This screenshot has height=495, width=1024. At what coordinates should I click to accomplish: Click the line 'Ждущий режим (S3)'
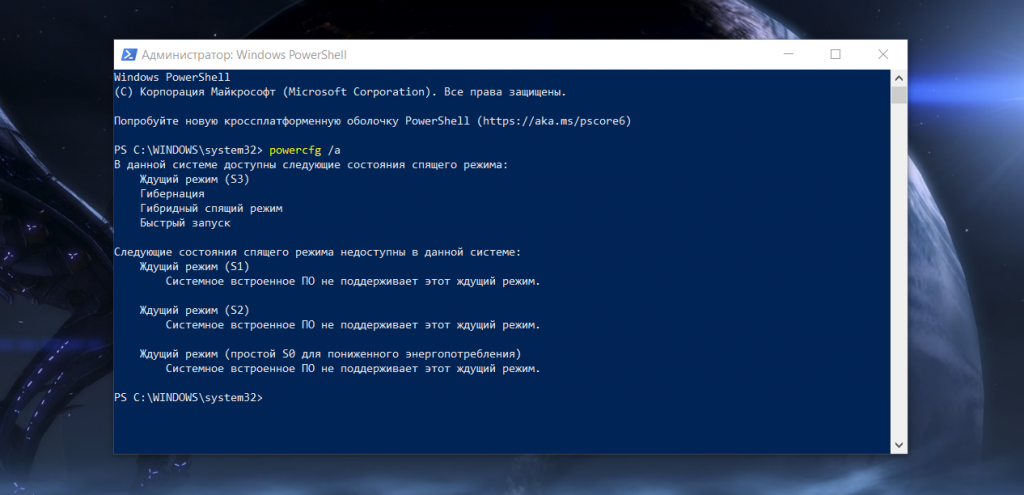pos(195,179)
